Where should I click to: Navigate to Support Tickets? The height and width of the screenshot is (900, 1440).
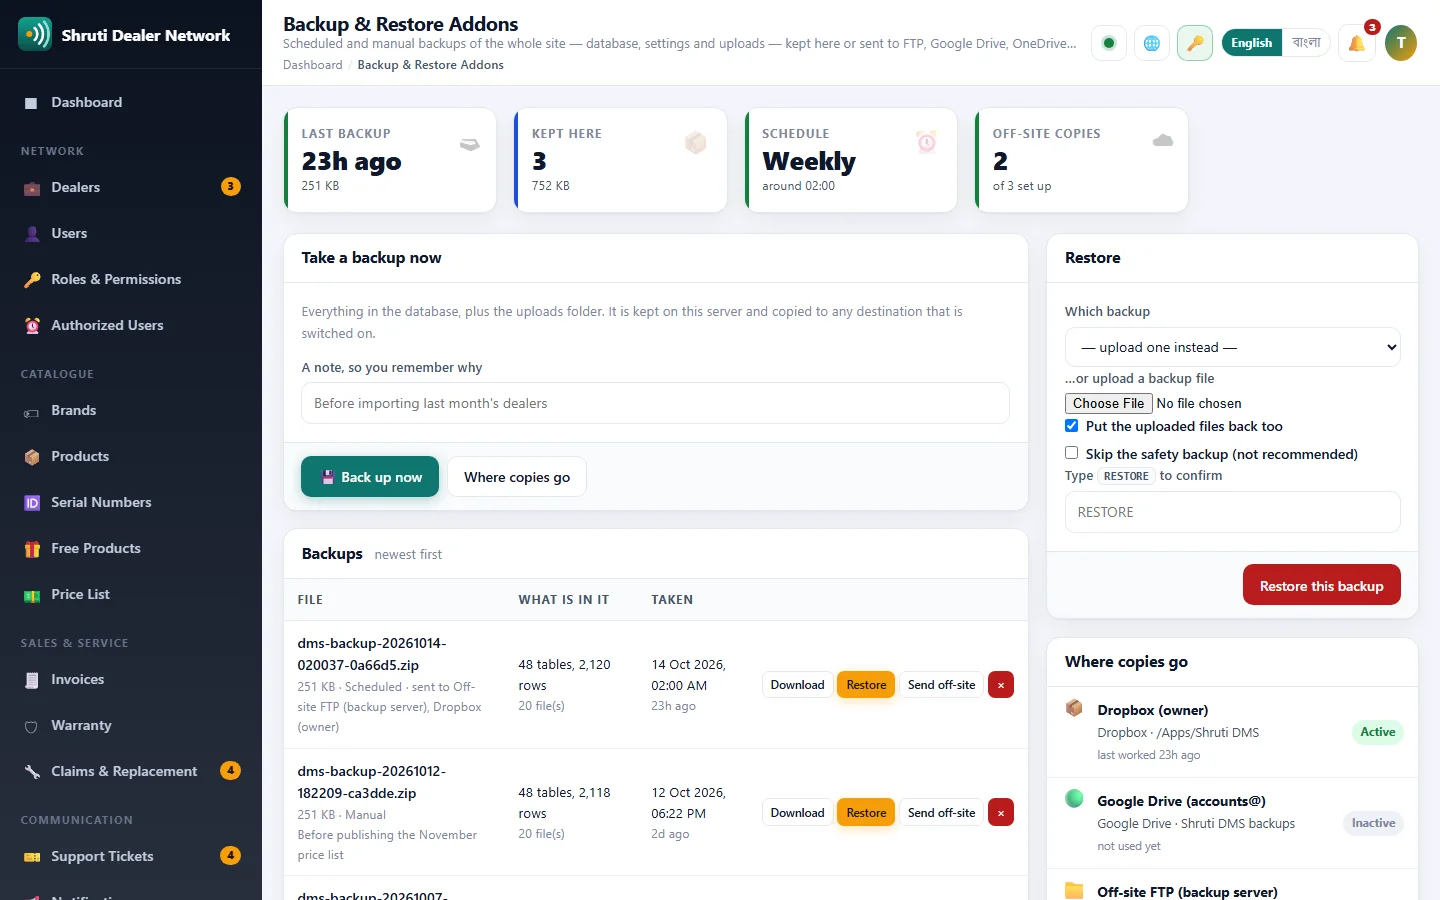tap(131, 856)
